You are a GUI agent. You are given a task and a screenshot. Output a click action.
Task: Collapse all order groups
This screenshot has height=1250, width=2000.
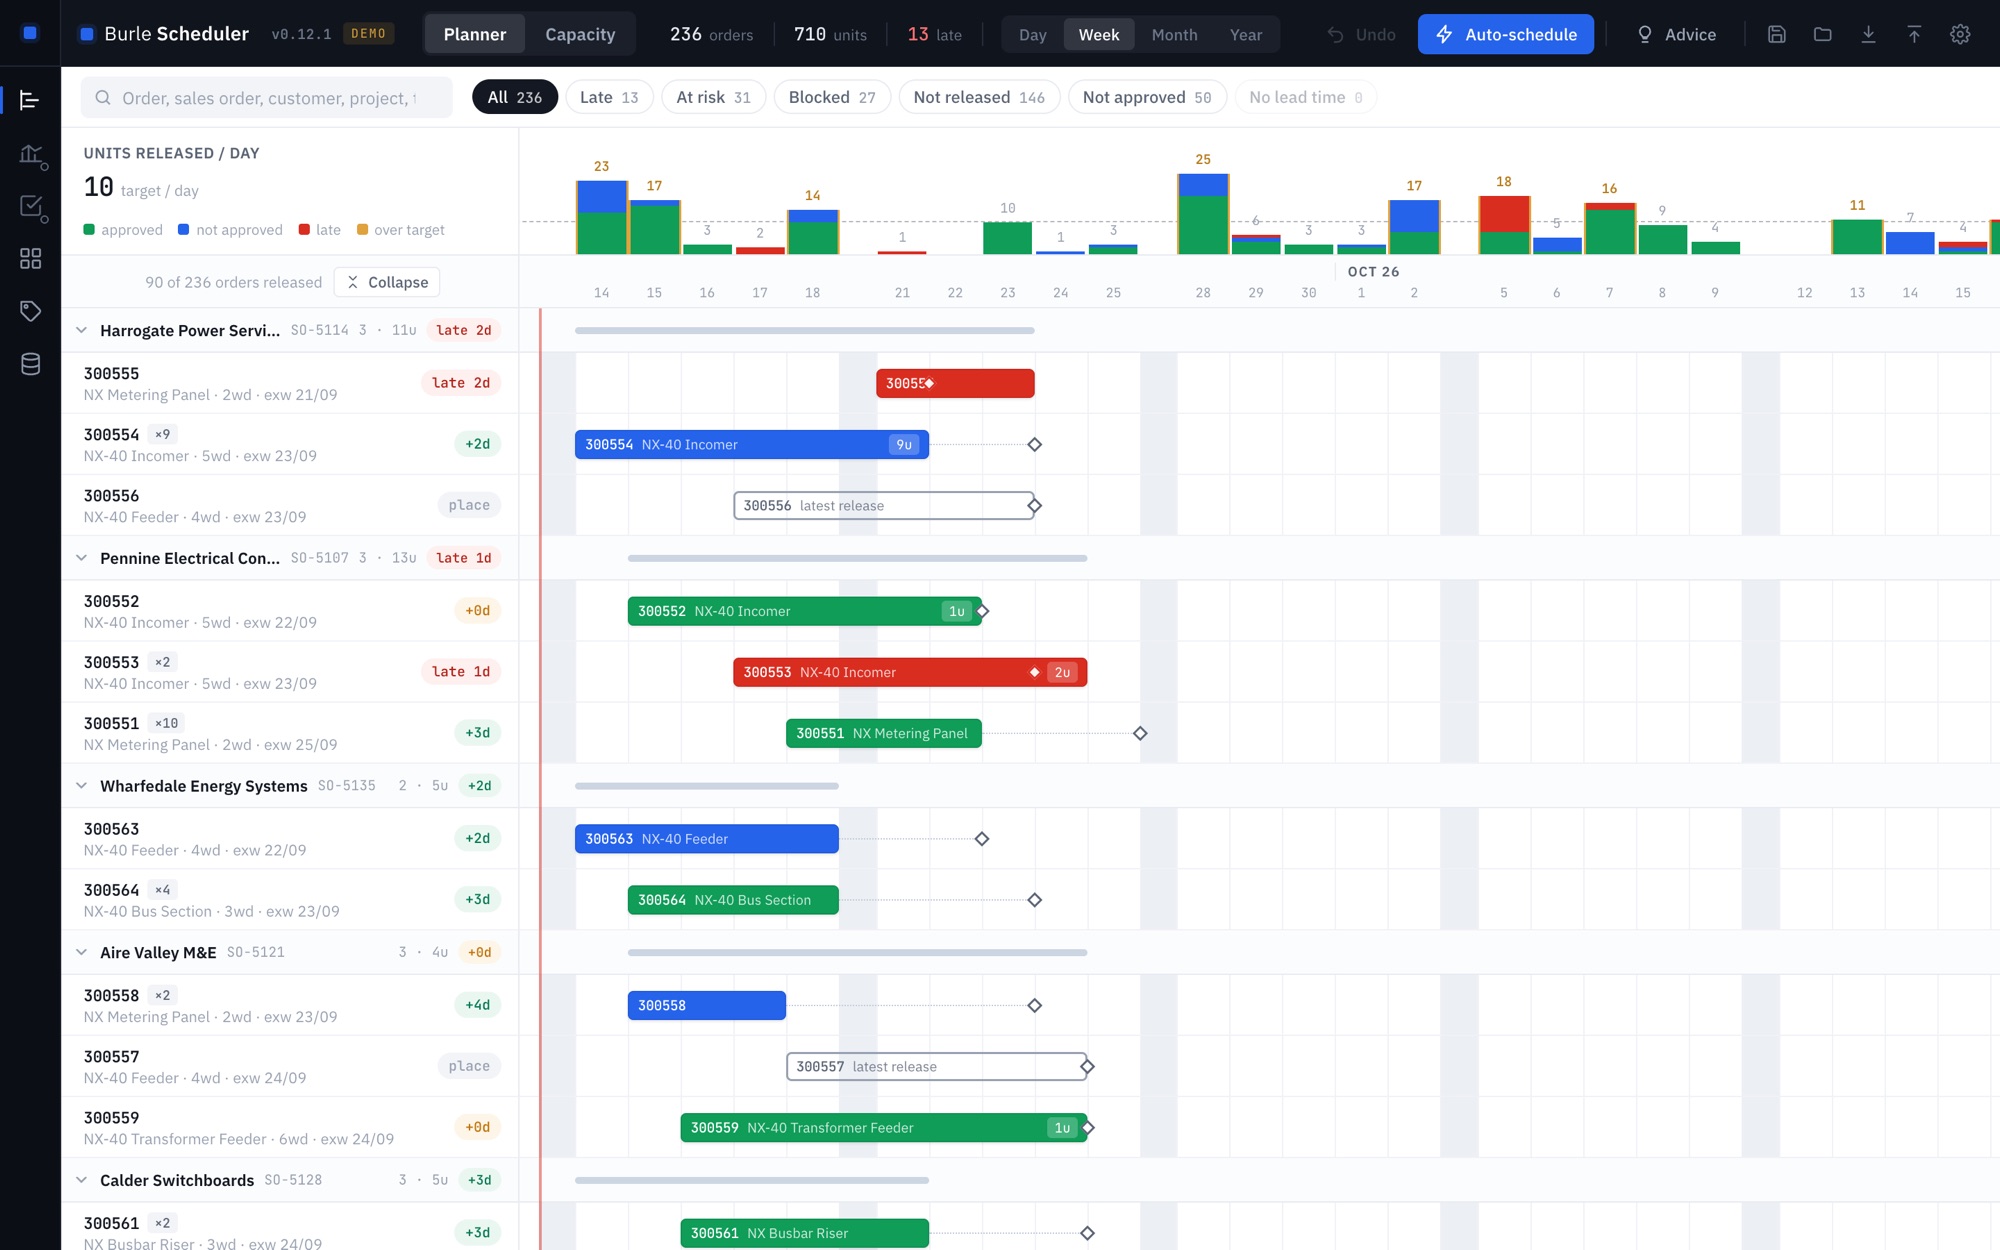point(387,282)
